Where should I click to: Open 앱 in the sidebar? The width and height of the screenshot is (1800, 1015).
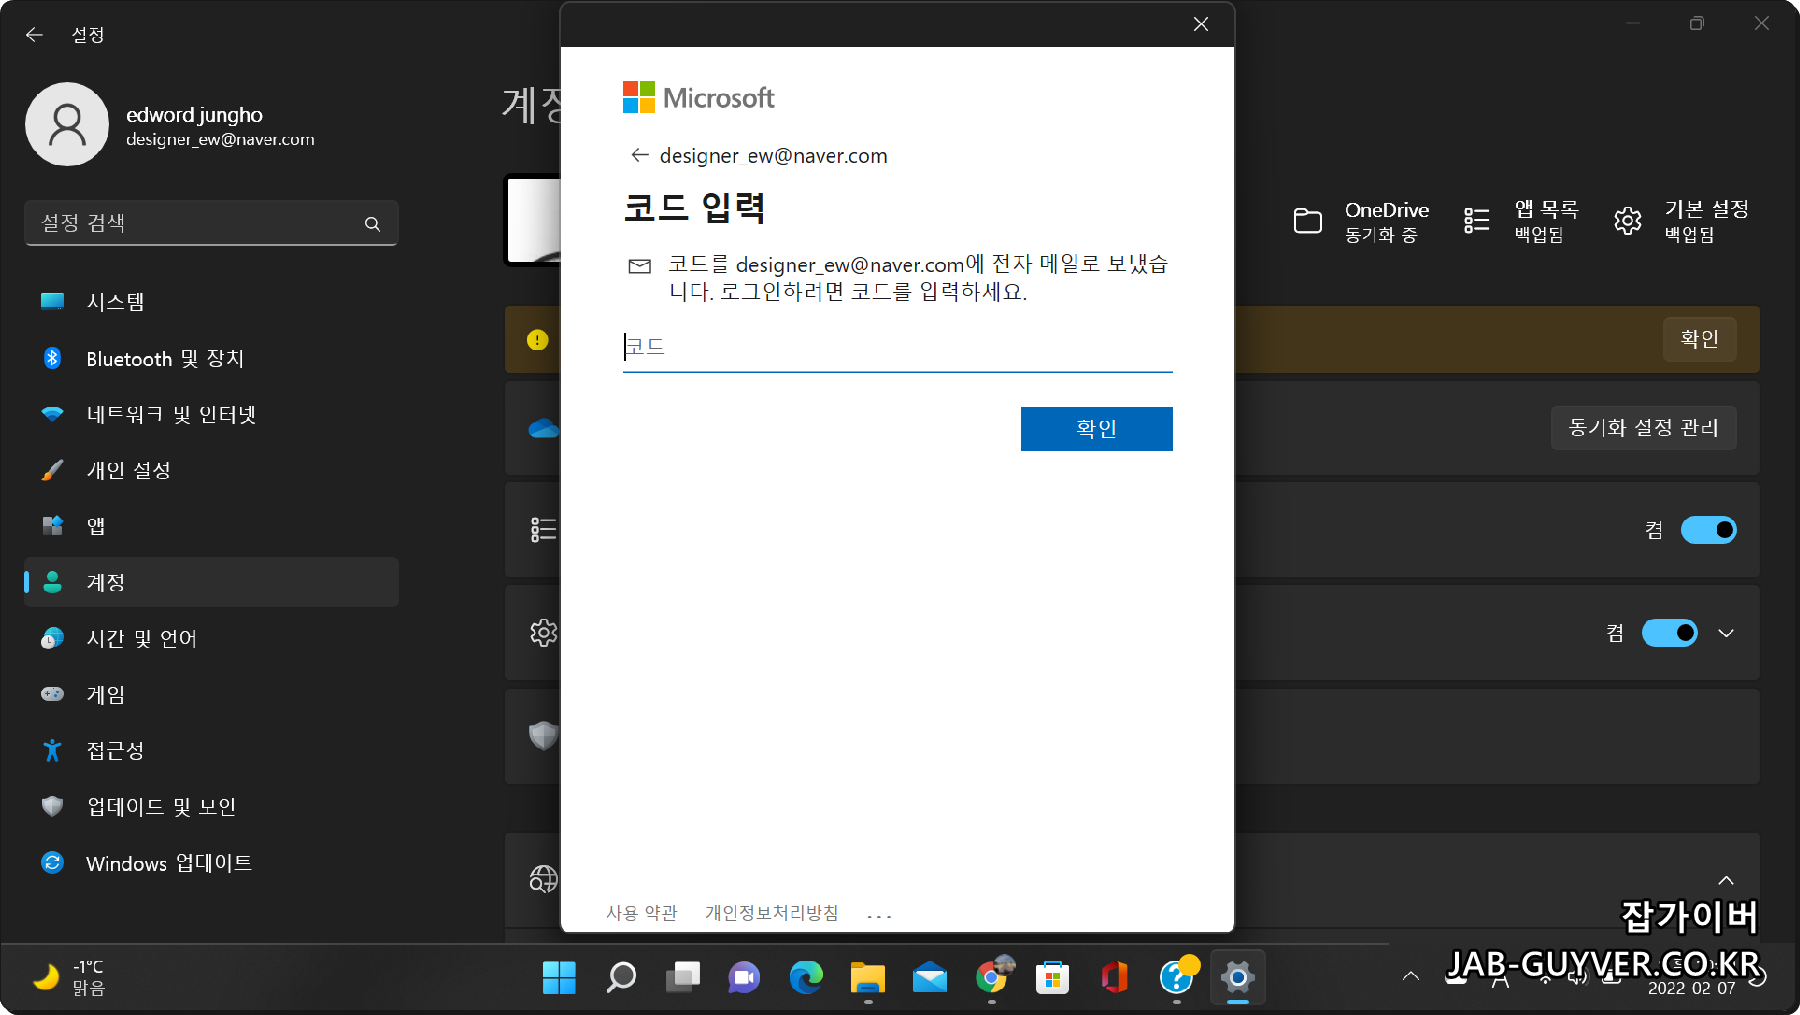211,526
